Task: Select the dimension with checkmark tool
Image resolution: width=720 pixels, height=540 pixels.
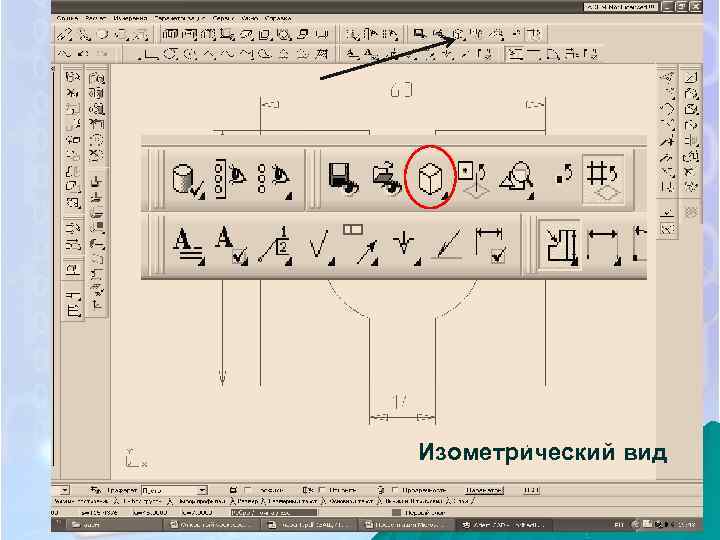Action: [x=490, y=246]
